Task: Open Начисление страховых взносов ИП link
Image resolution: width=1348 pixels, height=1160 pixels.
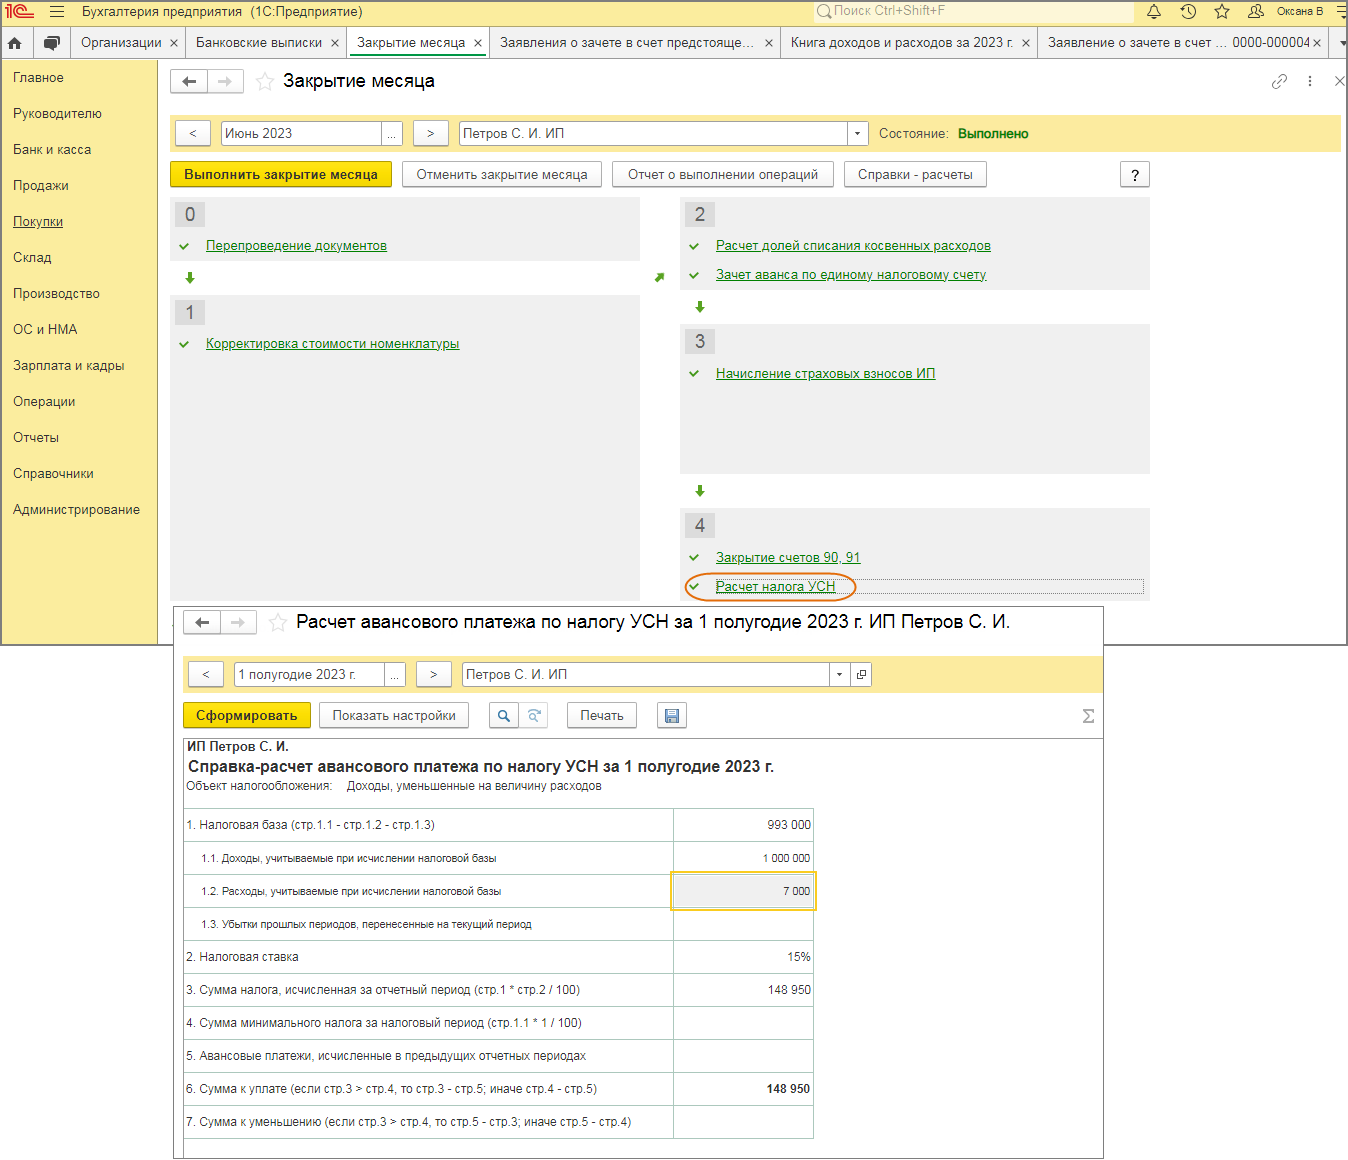Action: pos(826,373)
